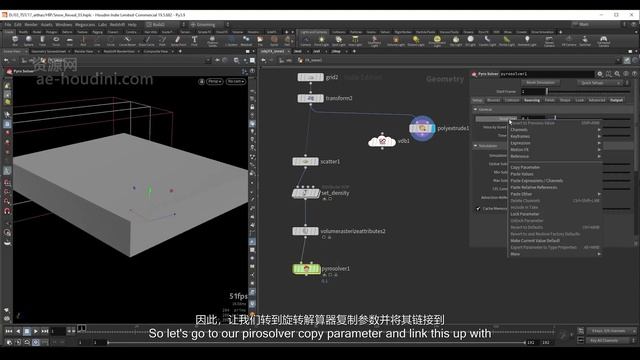The height and width of the screenshot is (360, 640).
Task: Select the polyextrude1 node
Action: 422,128
